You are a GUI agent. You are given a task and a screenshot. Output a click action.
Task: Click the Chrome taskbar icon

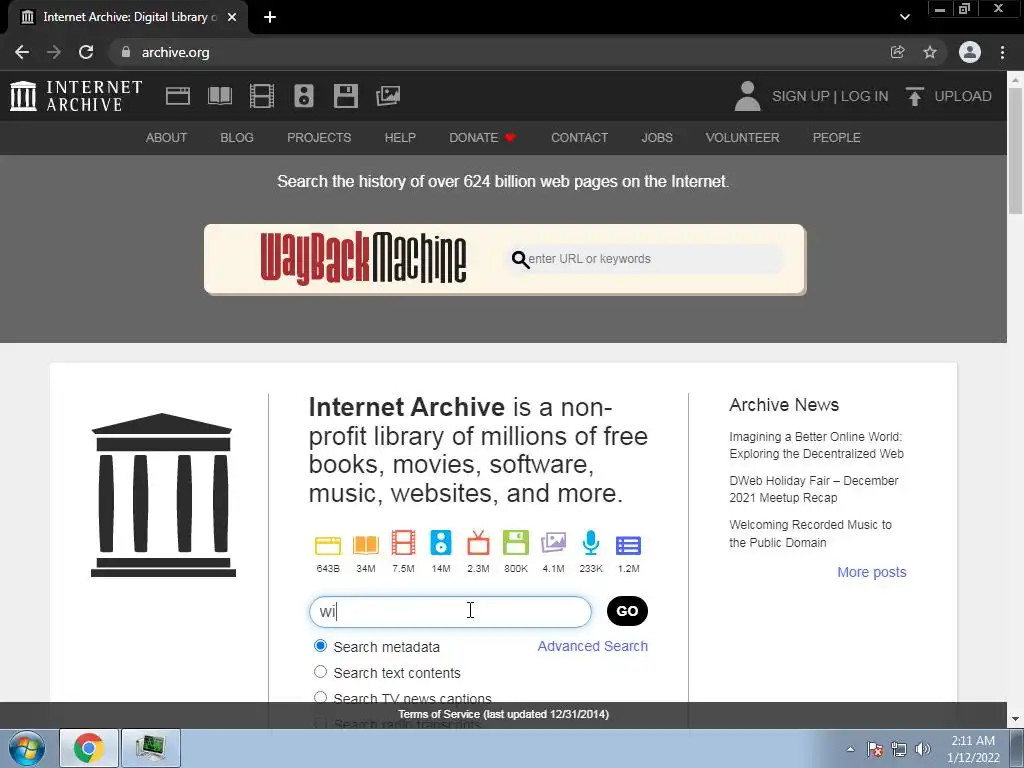click(89, 748)
